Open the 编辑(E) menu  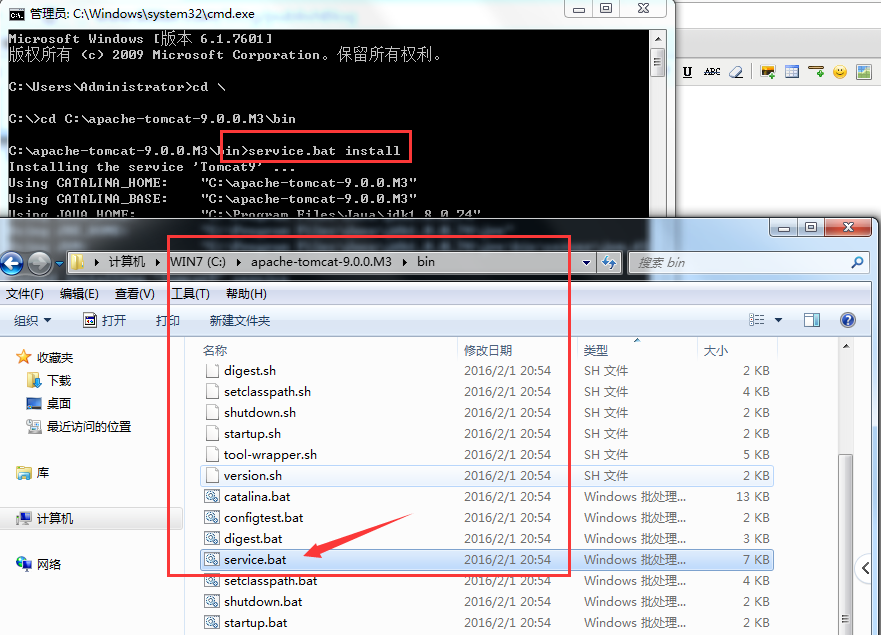click(x=79, y=294)
